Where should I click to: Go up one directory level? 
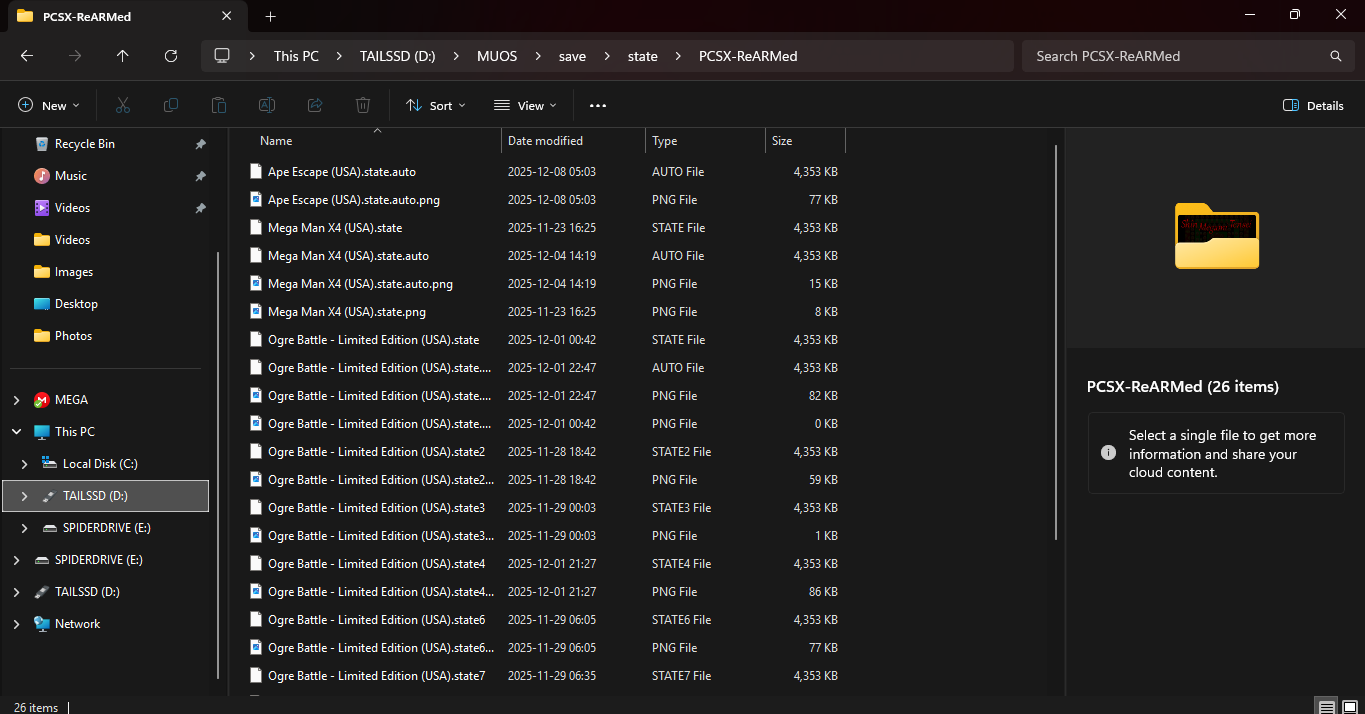tap(123, 56)
